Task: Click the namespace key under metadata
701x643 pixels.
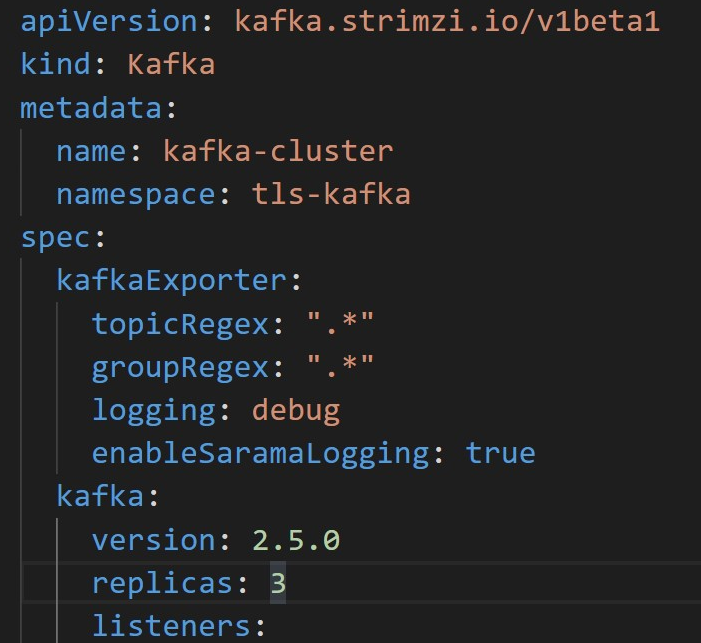Action: click(135, 195)
